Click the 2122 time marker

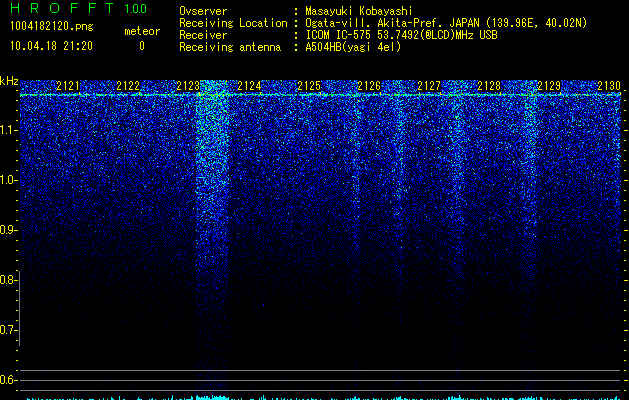pyautogui.click(x=128, y=86)
